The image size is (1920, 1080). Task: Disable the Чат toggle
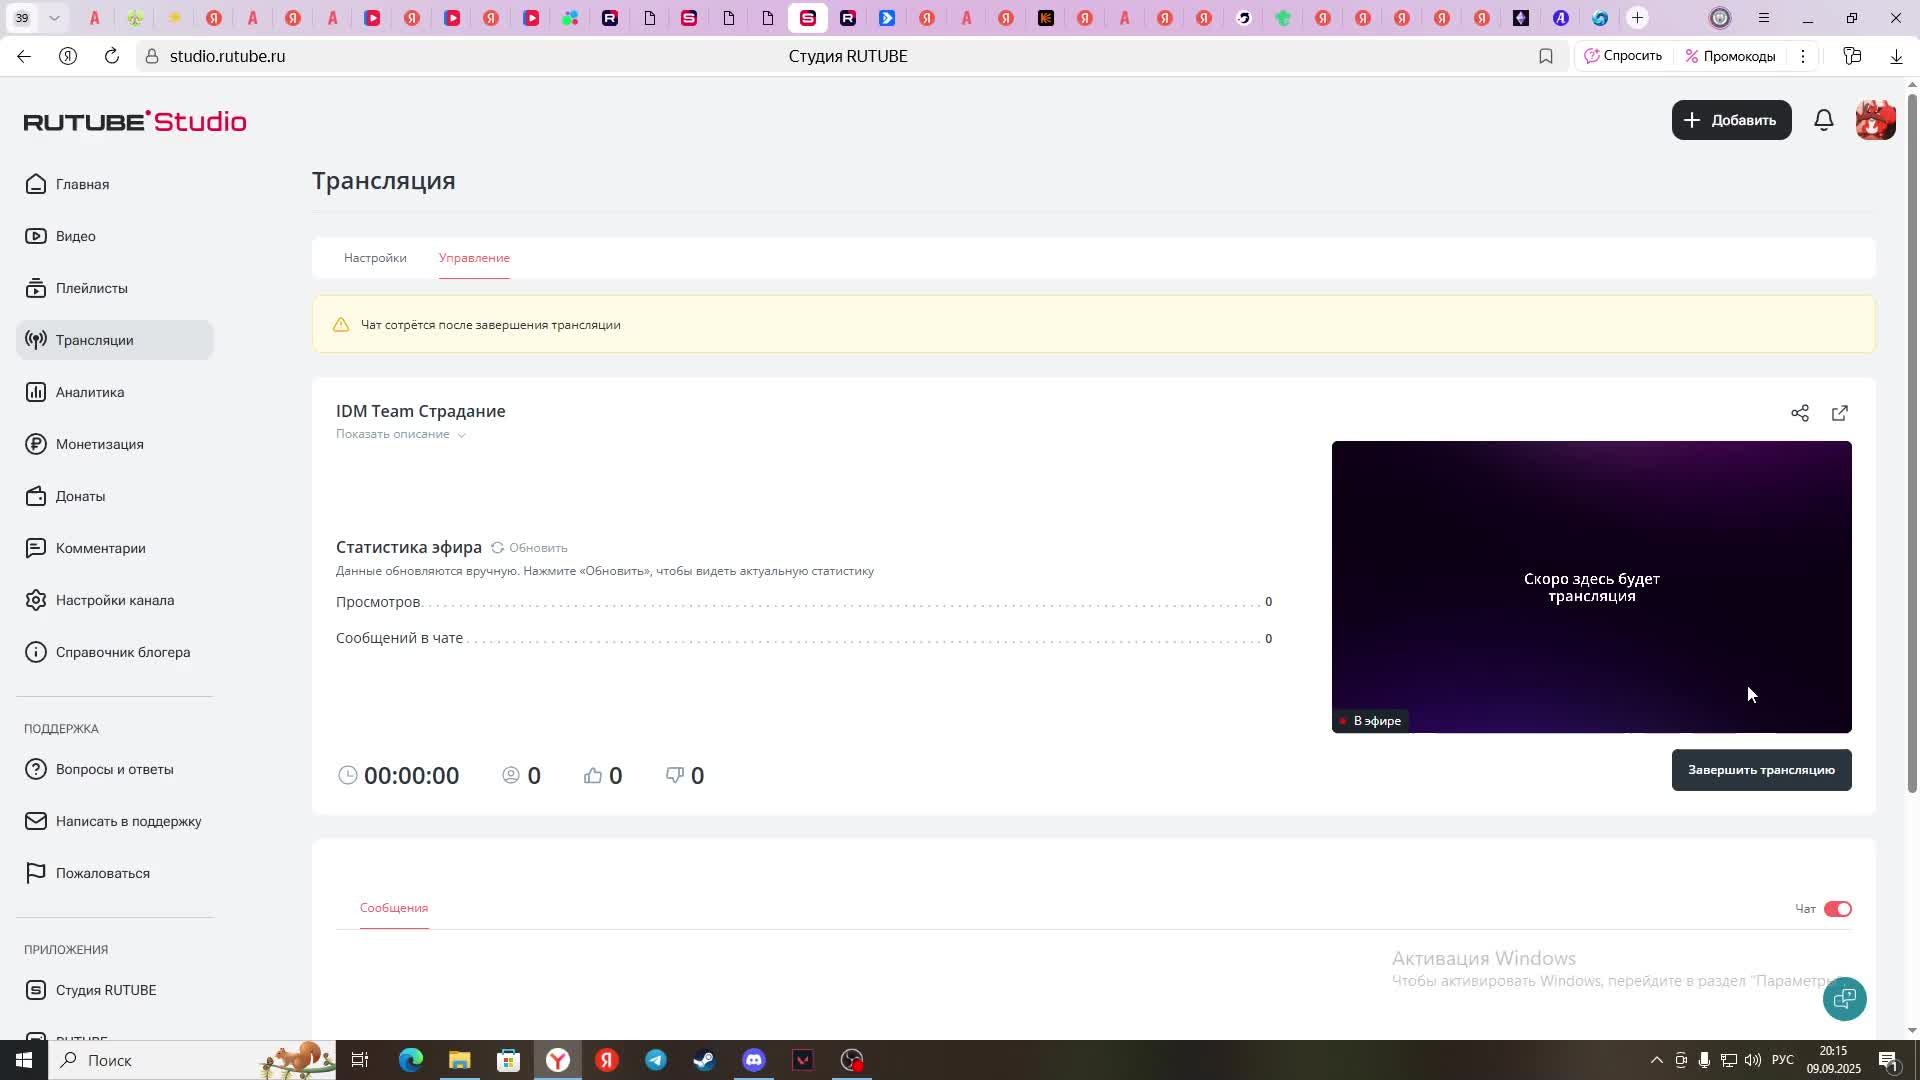(x=1838, y=908)
